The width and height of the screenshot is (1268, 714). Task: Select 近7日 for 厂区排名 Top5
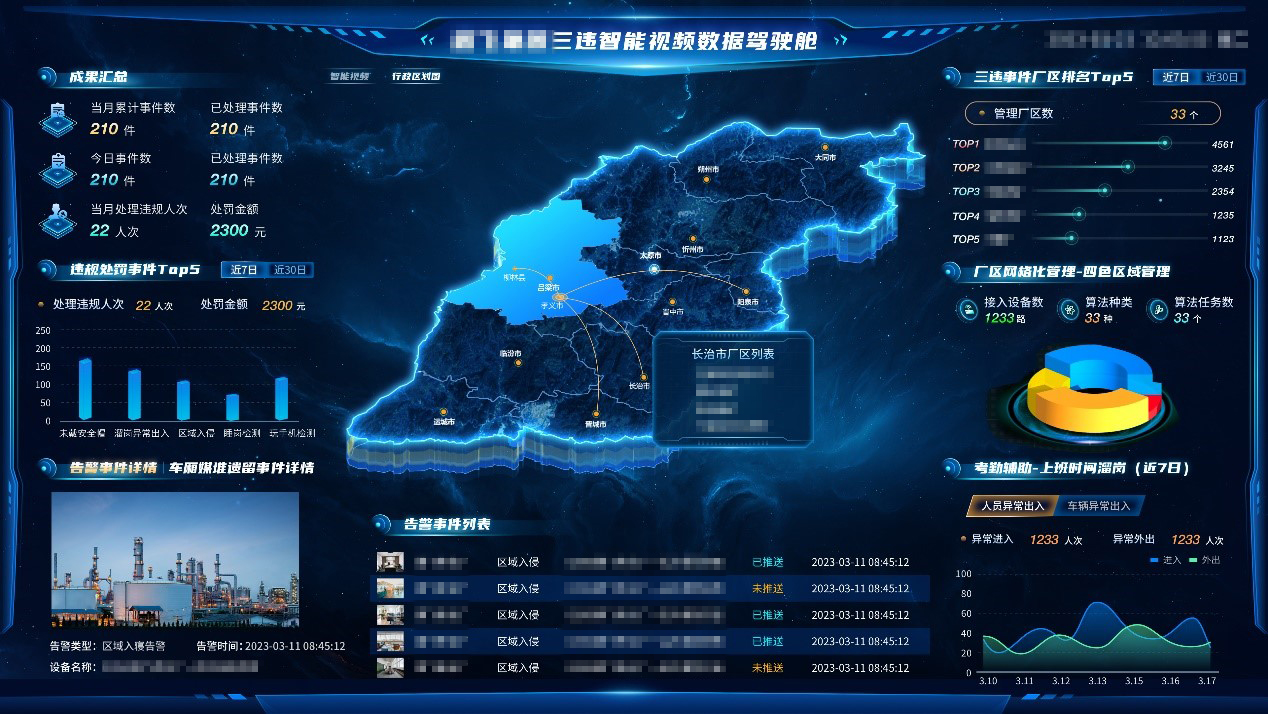pos(1175,77)
